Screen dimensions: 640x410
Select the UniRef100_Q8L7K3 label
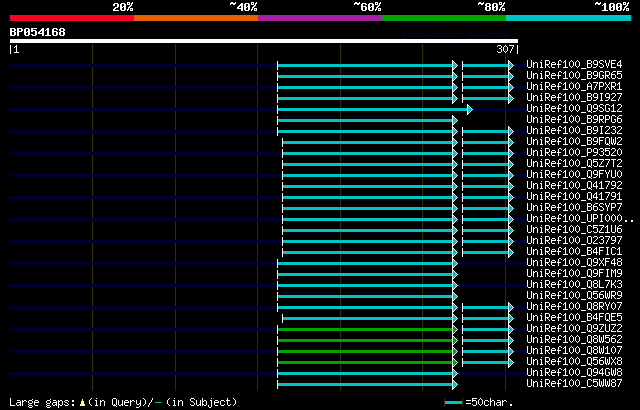(574, 285)
